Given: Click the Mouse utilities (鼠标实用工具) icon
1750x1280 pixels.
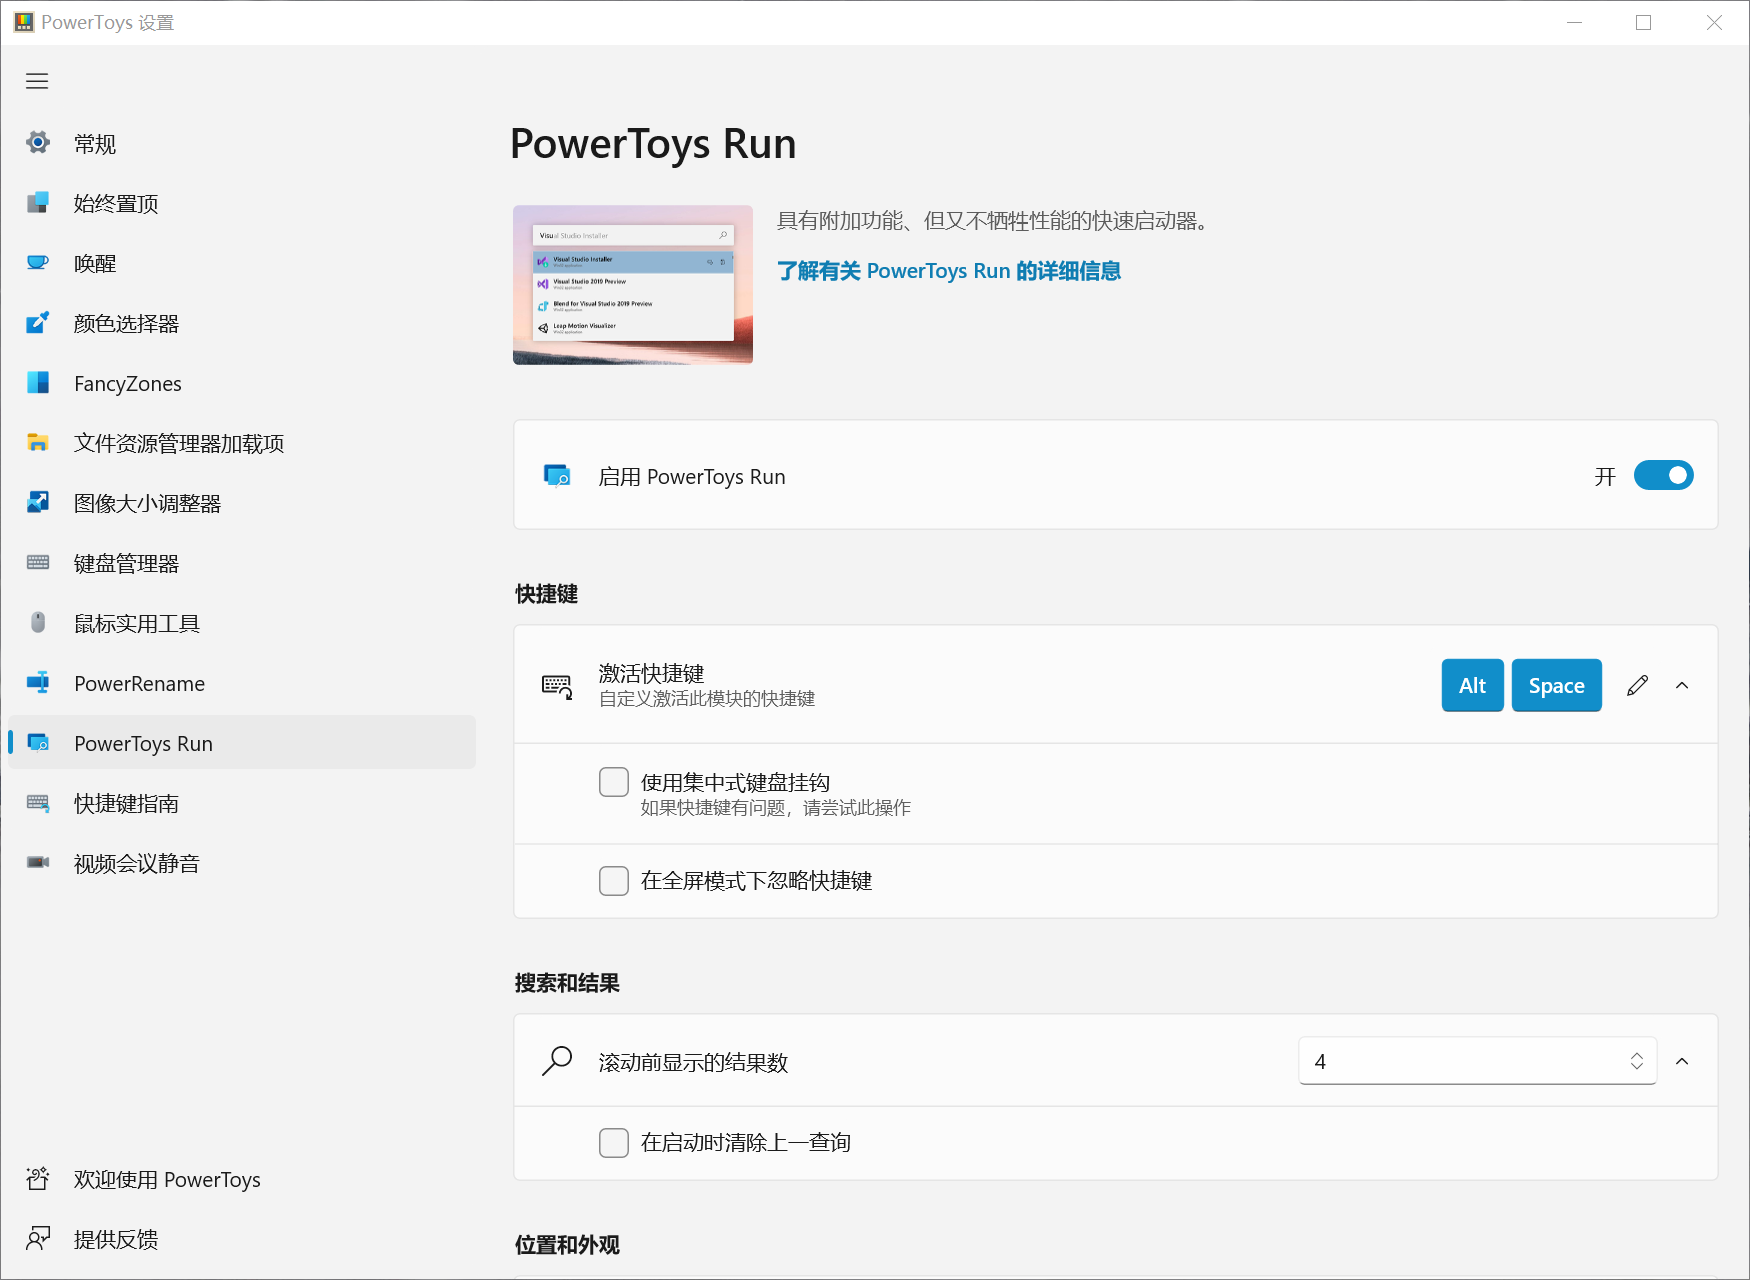Looking at the screenshot, I should [38, 623].
